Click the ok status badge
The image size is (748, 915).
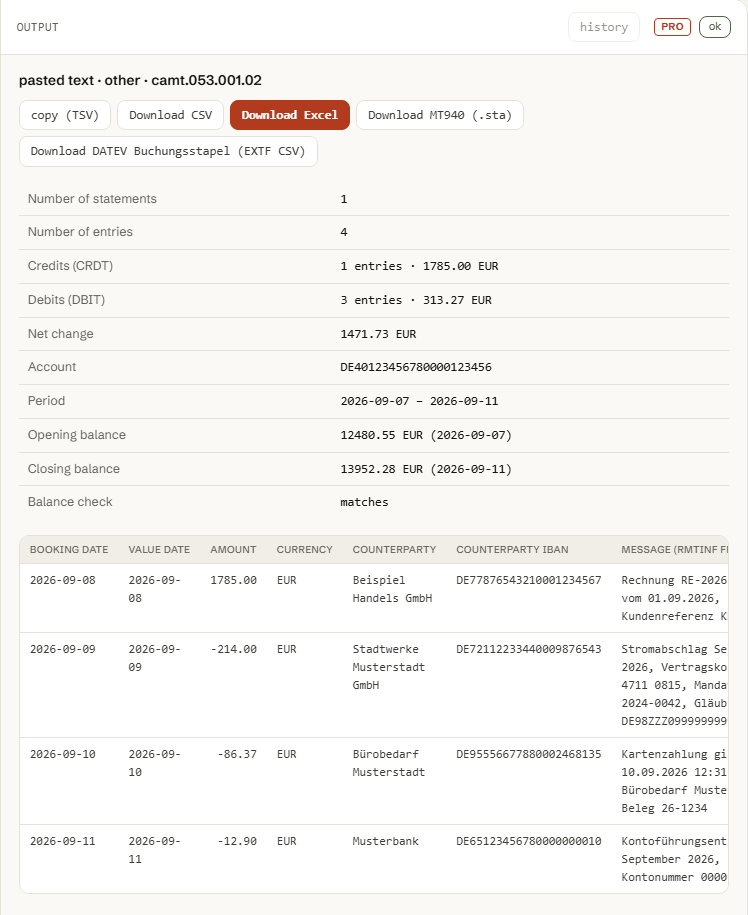coord(715,27)
